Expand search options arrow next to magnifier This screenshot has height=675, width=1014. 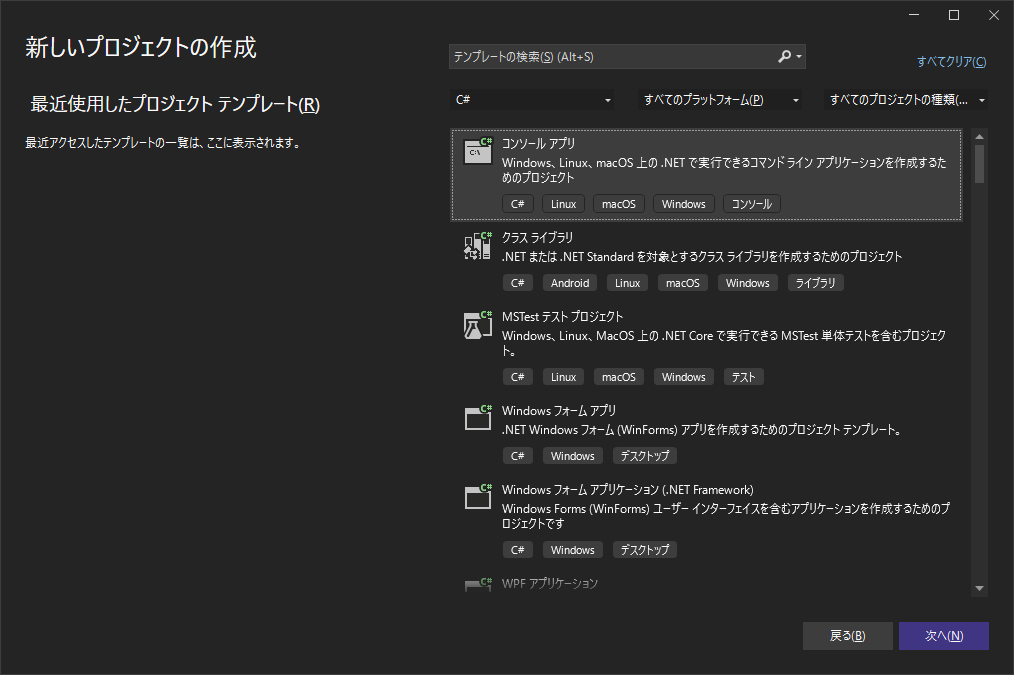click(799, 57)
